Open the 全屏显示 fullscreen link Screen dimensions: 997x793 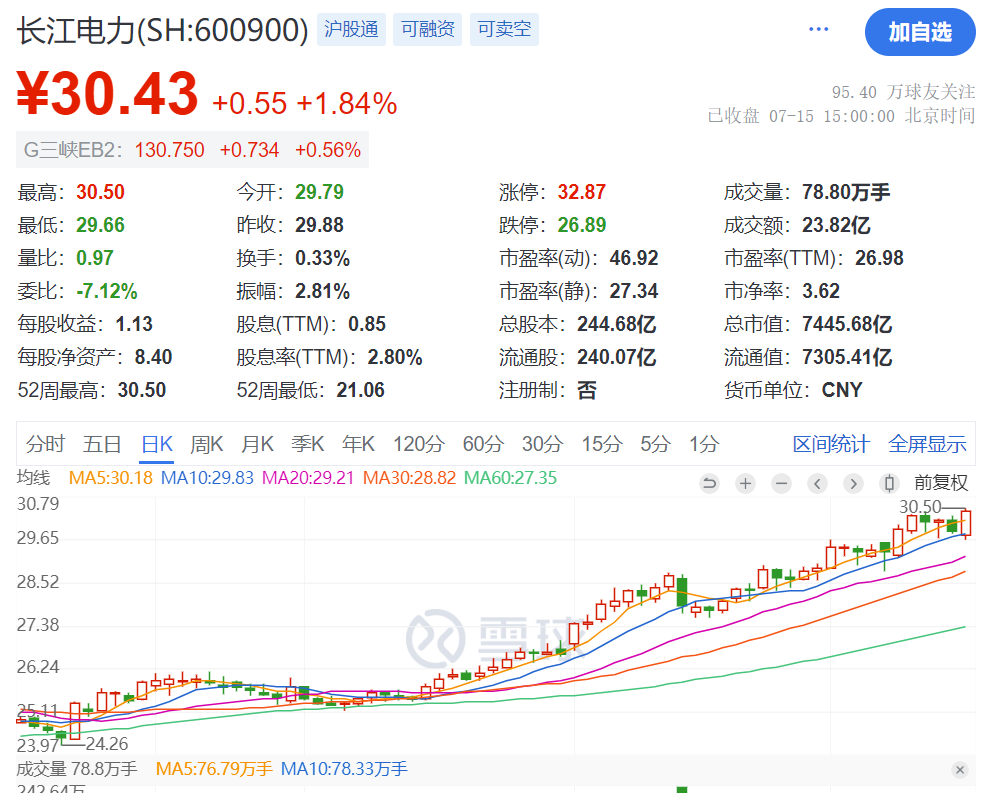[927, 444]
